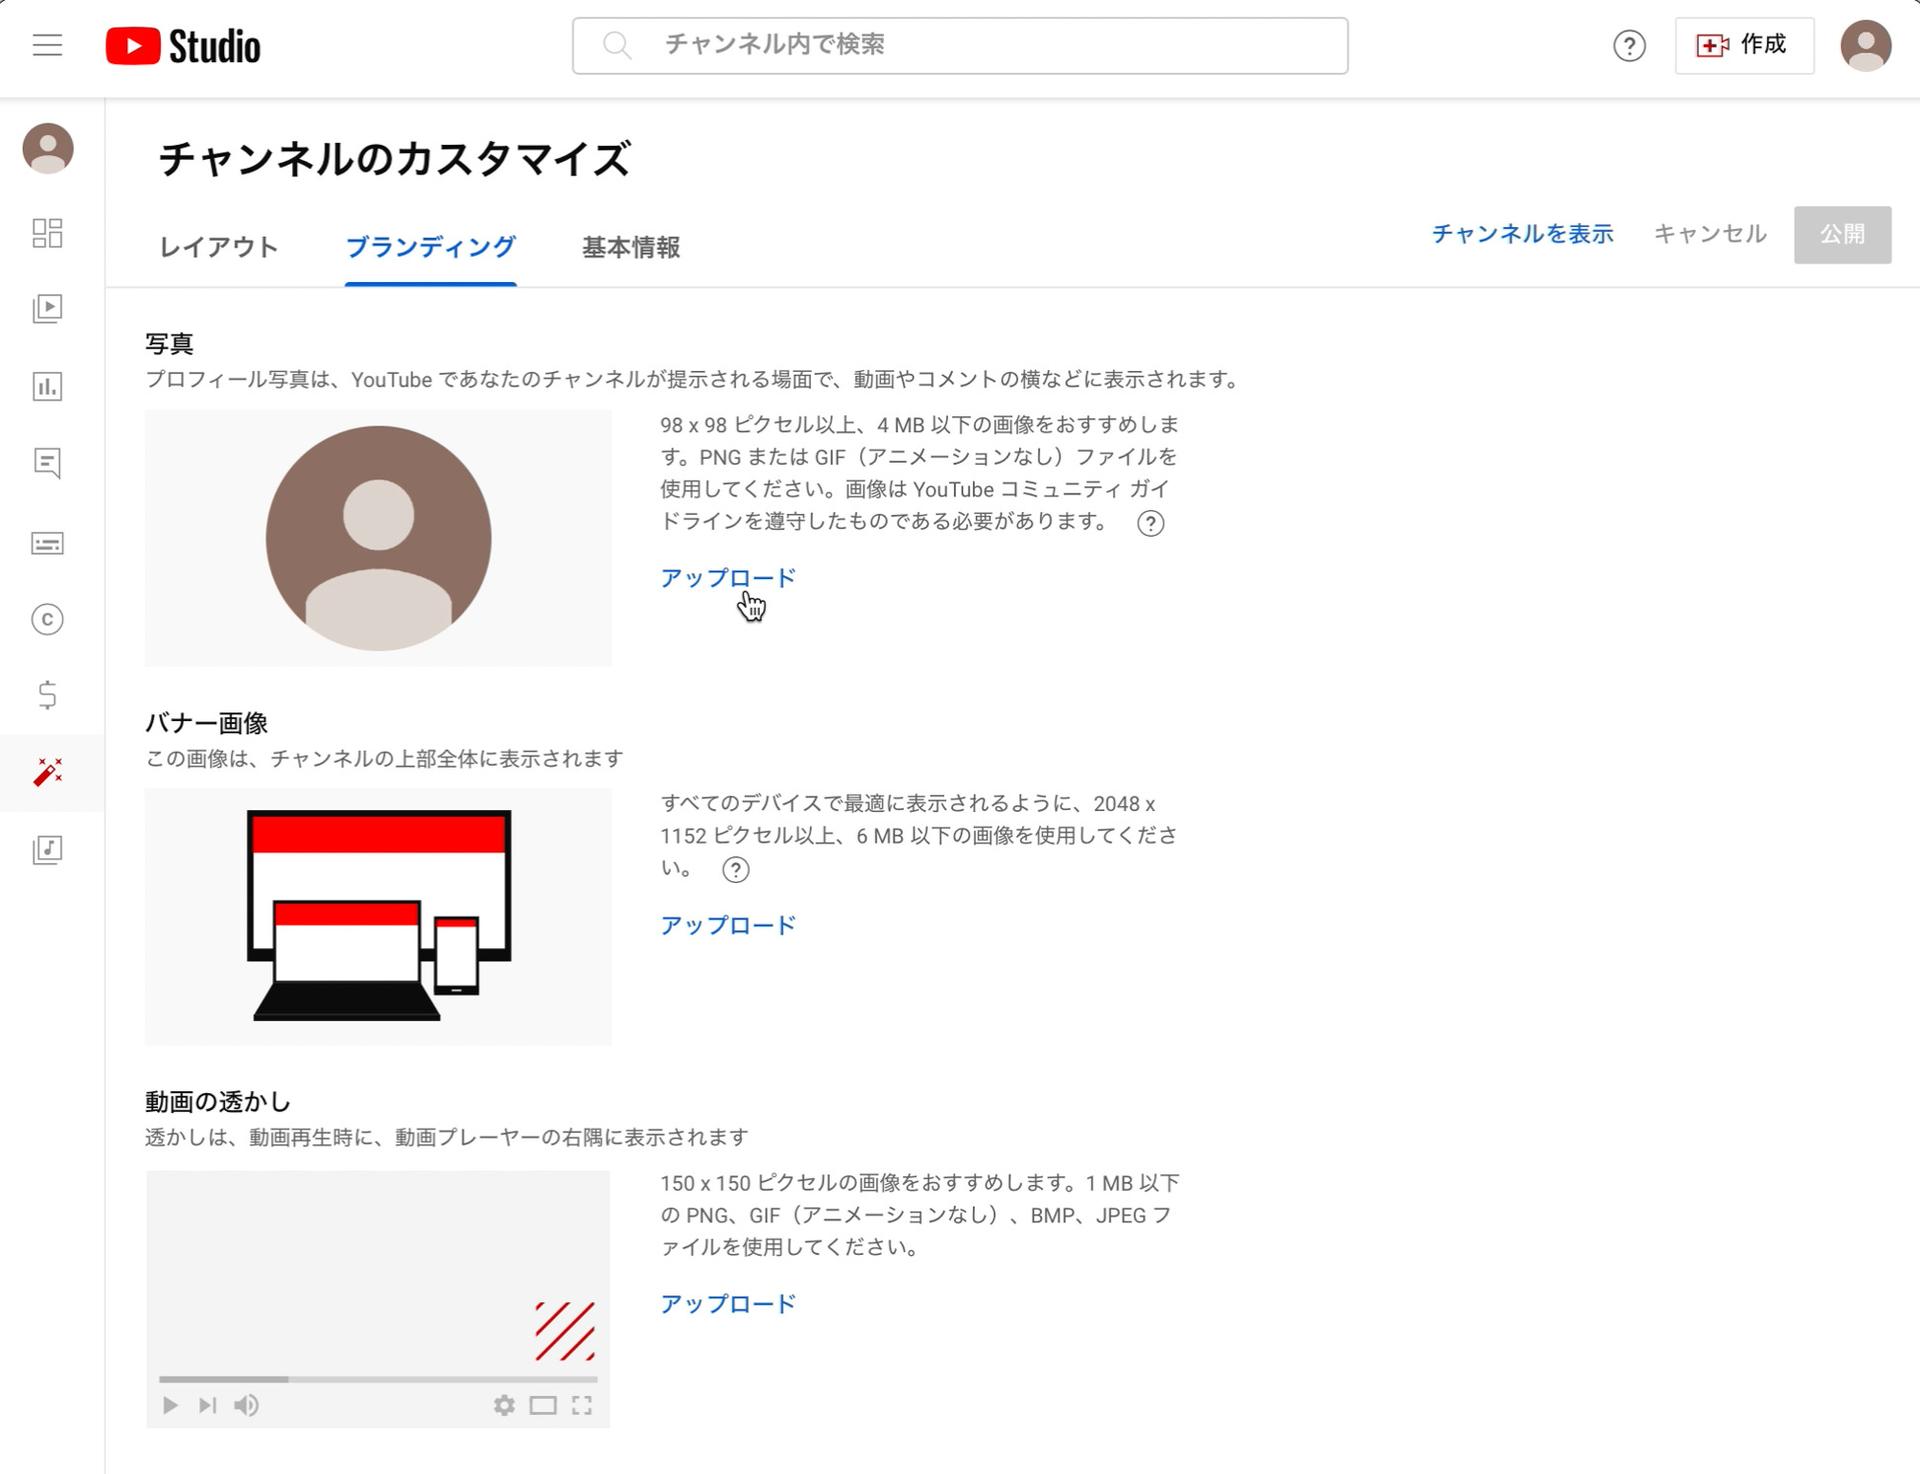This screenshot has height=1474, width=1920.
Task: Open the Comments panel in the sidebar
Action: point(47,464)
